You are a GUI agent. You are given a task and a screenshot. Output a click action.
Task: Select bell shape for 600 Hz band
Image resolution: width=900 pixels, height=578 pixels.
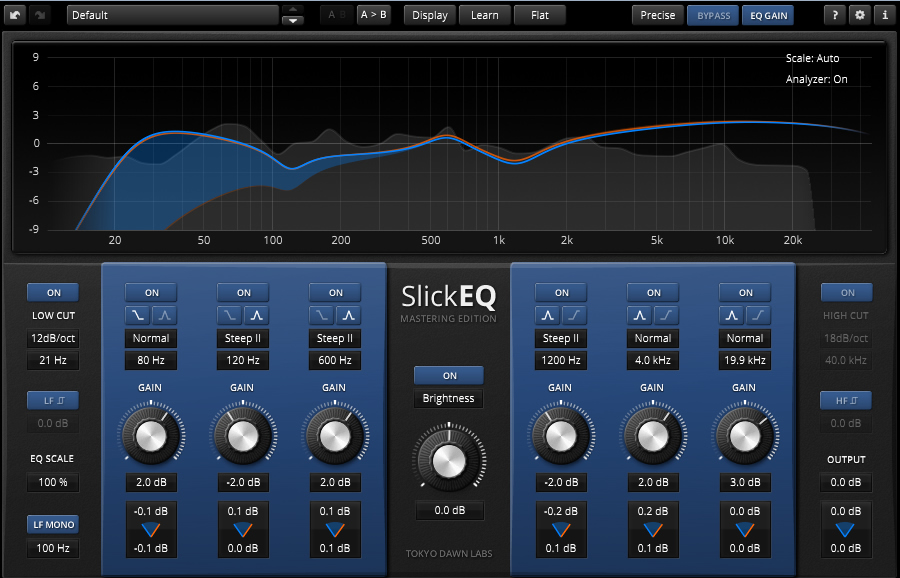coord(348,315)
